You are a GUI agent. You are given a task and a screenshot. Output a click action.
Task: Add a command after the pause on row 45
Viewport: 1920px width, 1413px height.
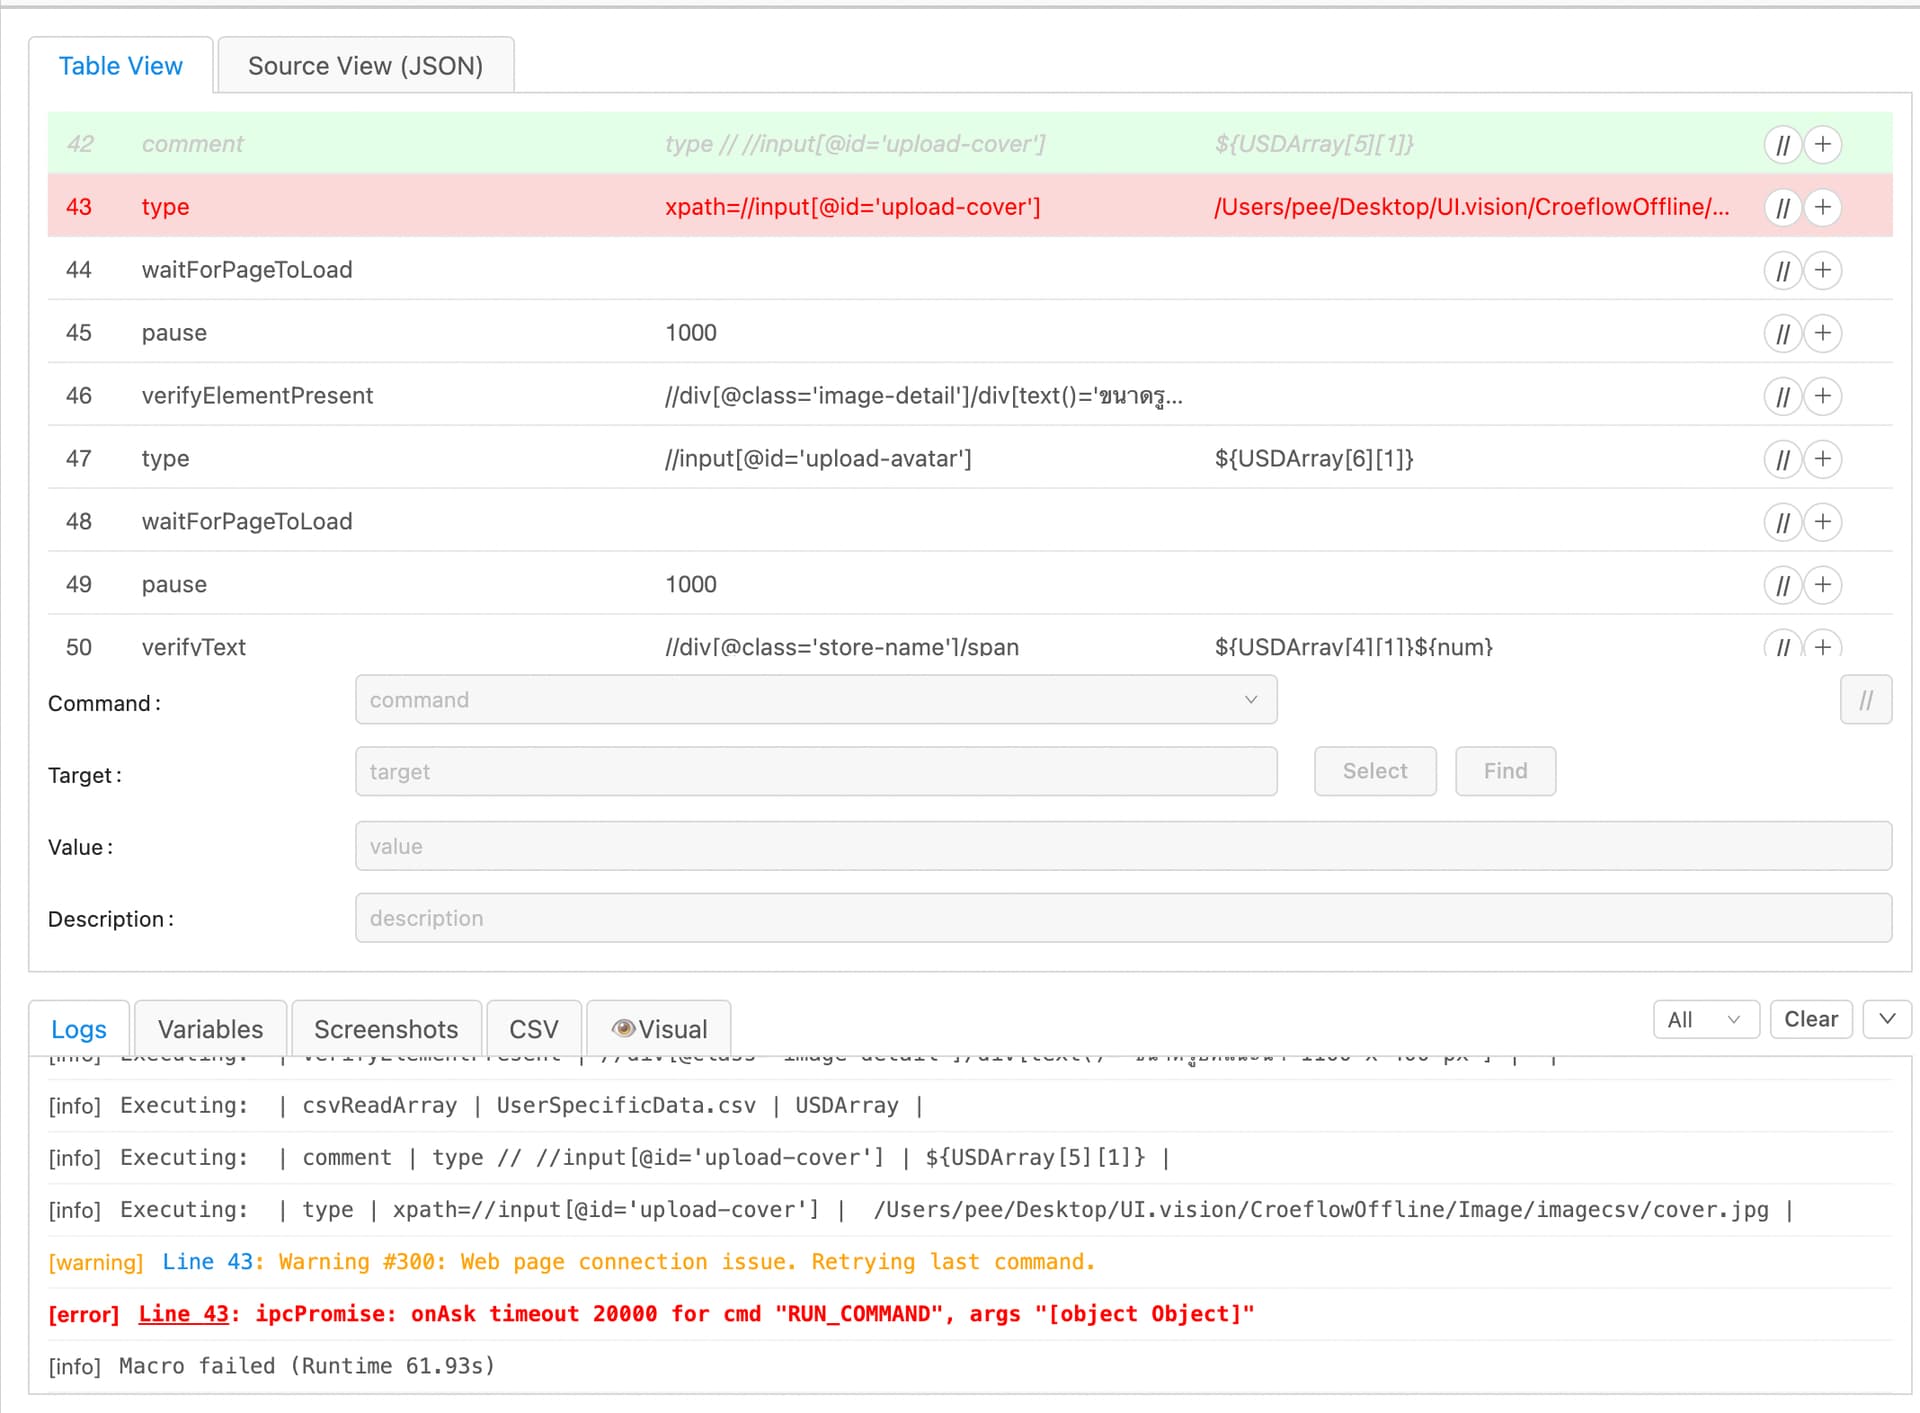pyautogui.click(x=1822, y=333)
